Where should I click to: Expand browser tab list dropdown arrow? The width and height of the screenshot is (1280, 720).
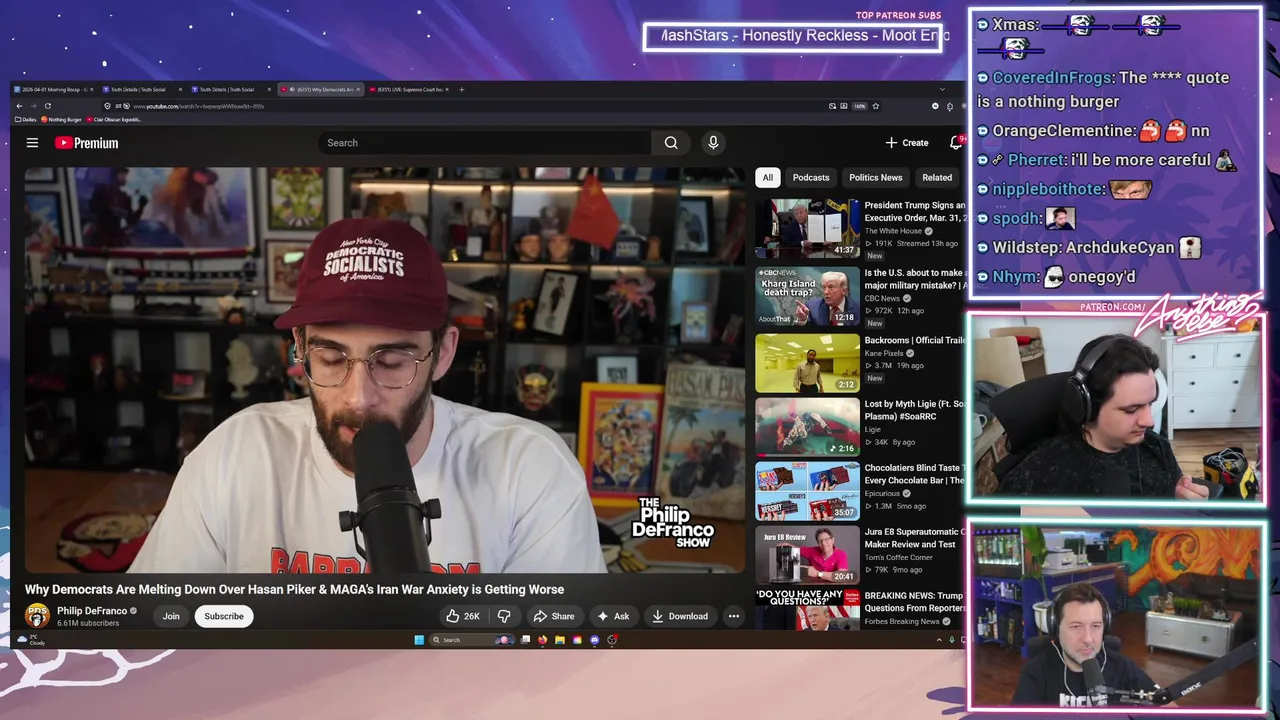point(942,89)
